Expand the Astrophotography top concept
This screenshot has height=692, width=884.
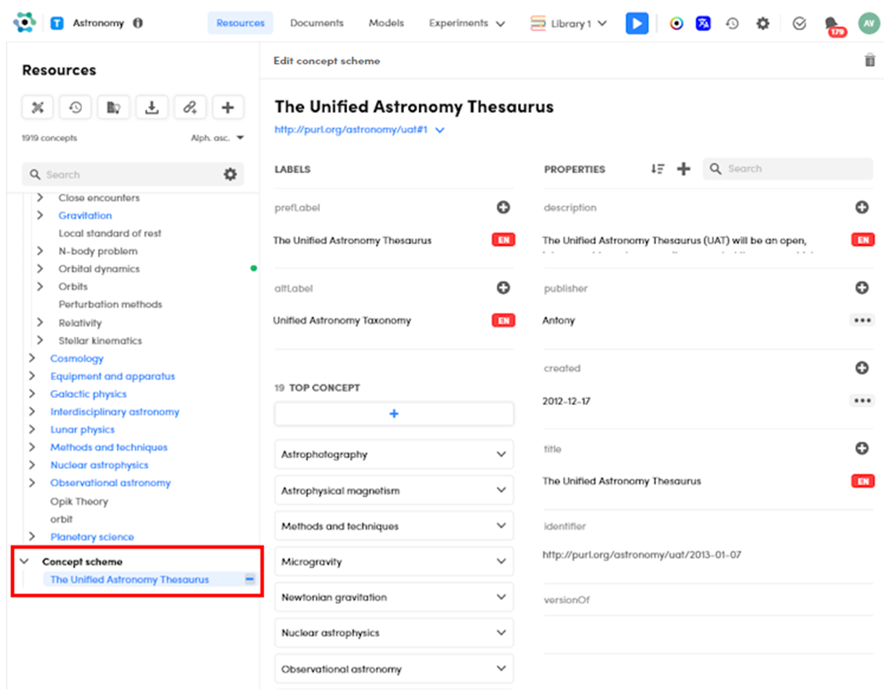501,454
